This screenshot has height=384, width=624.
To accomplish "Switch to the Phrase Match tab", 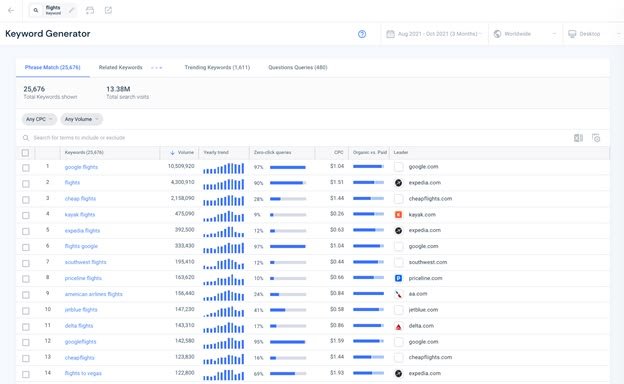I will [53, 67].
